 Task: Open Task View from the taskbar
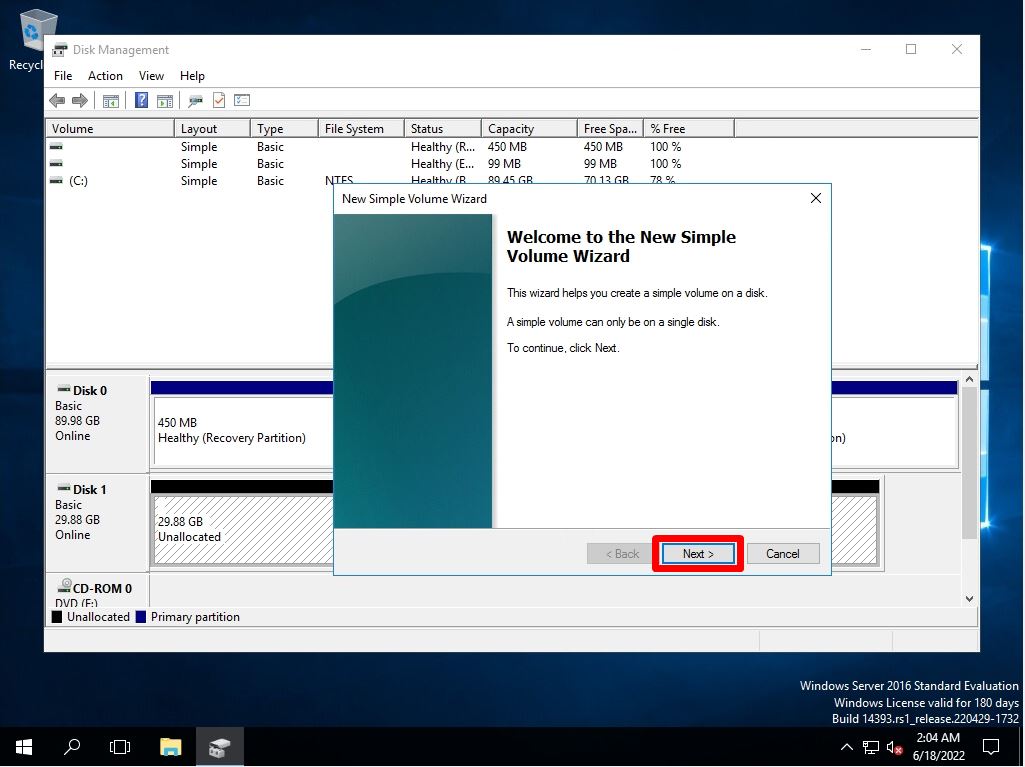click(119, 746)
